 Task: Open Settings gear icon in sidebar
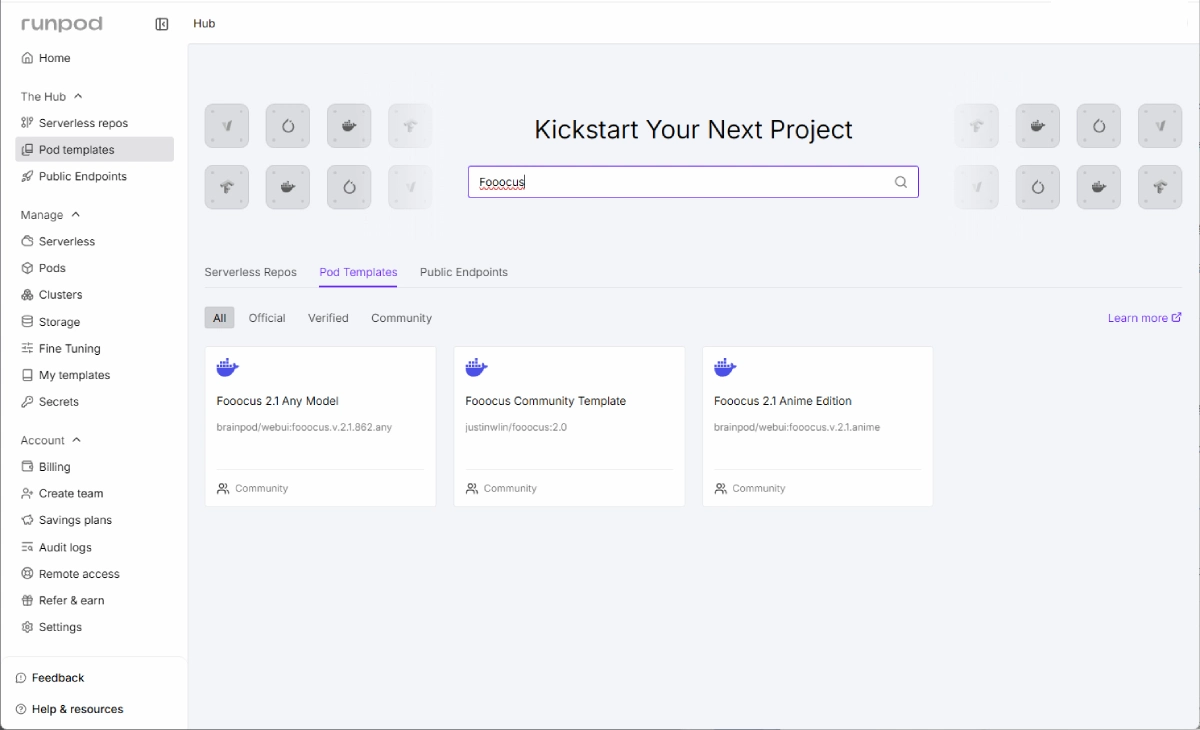[x=28, y=627]
